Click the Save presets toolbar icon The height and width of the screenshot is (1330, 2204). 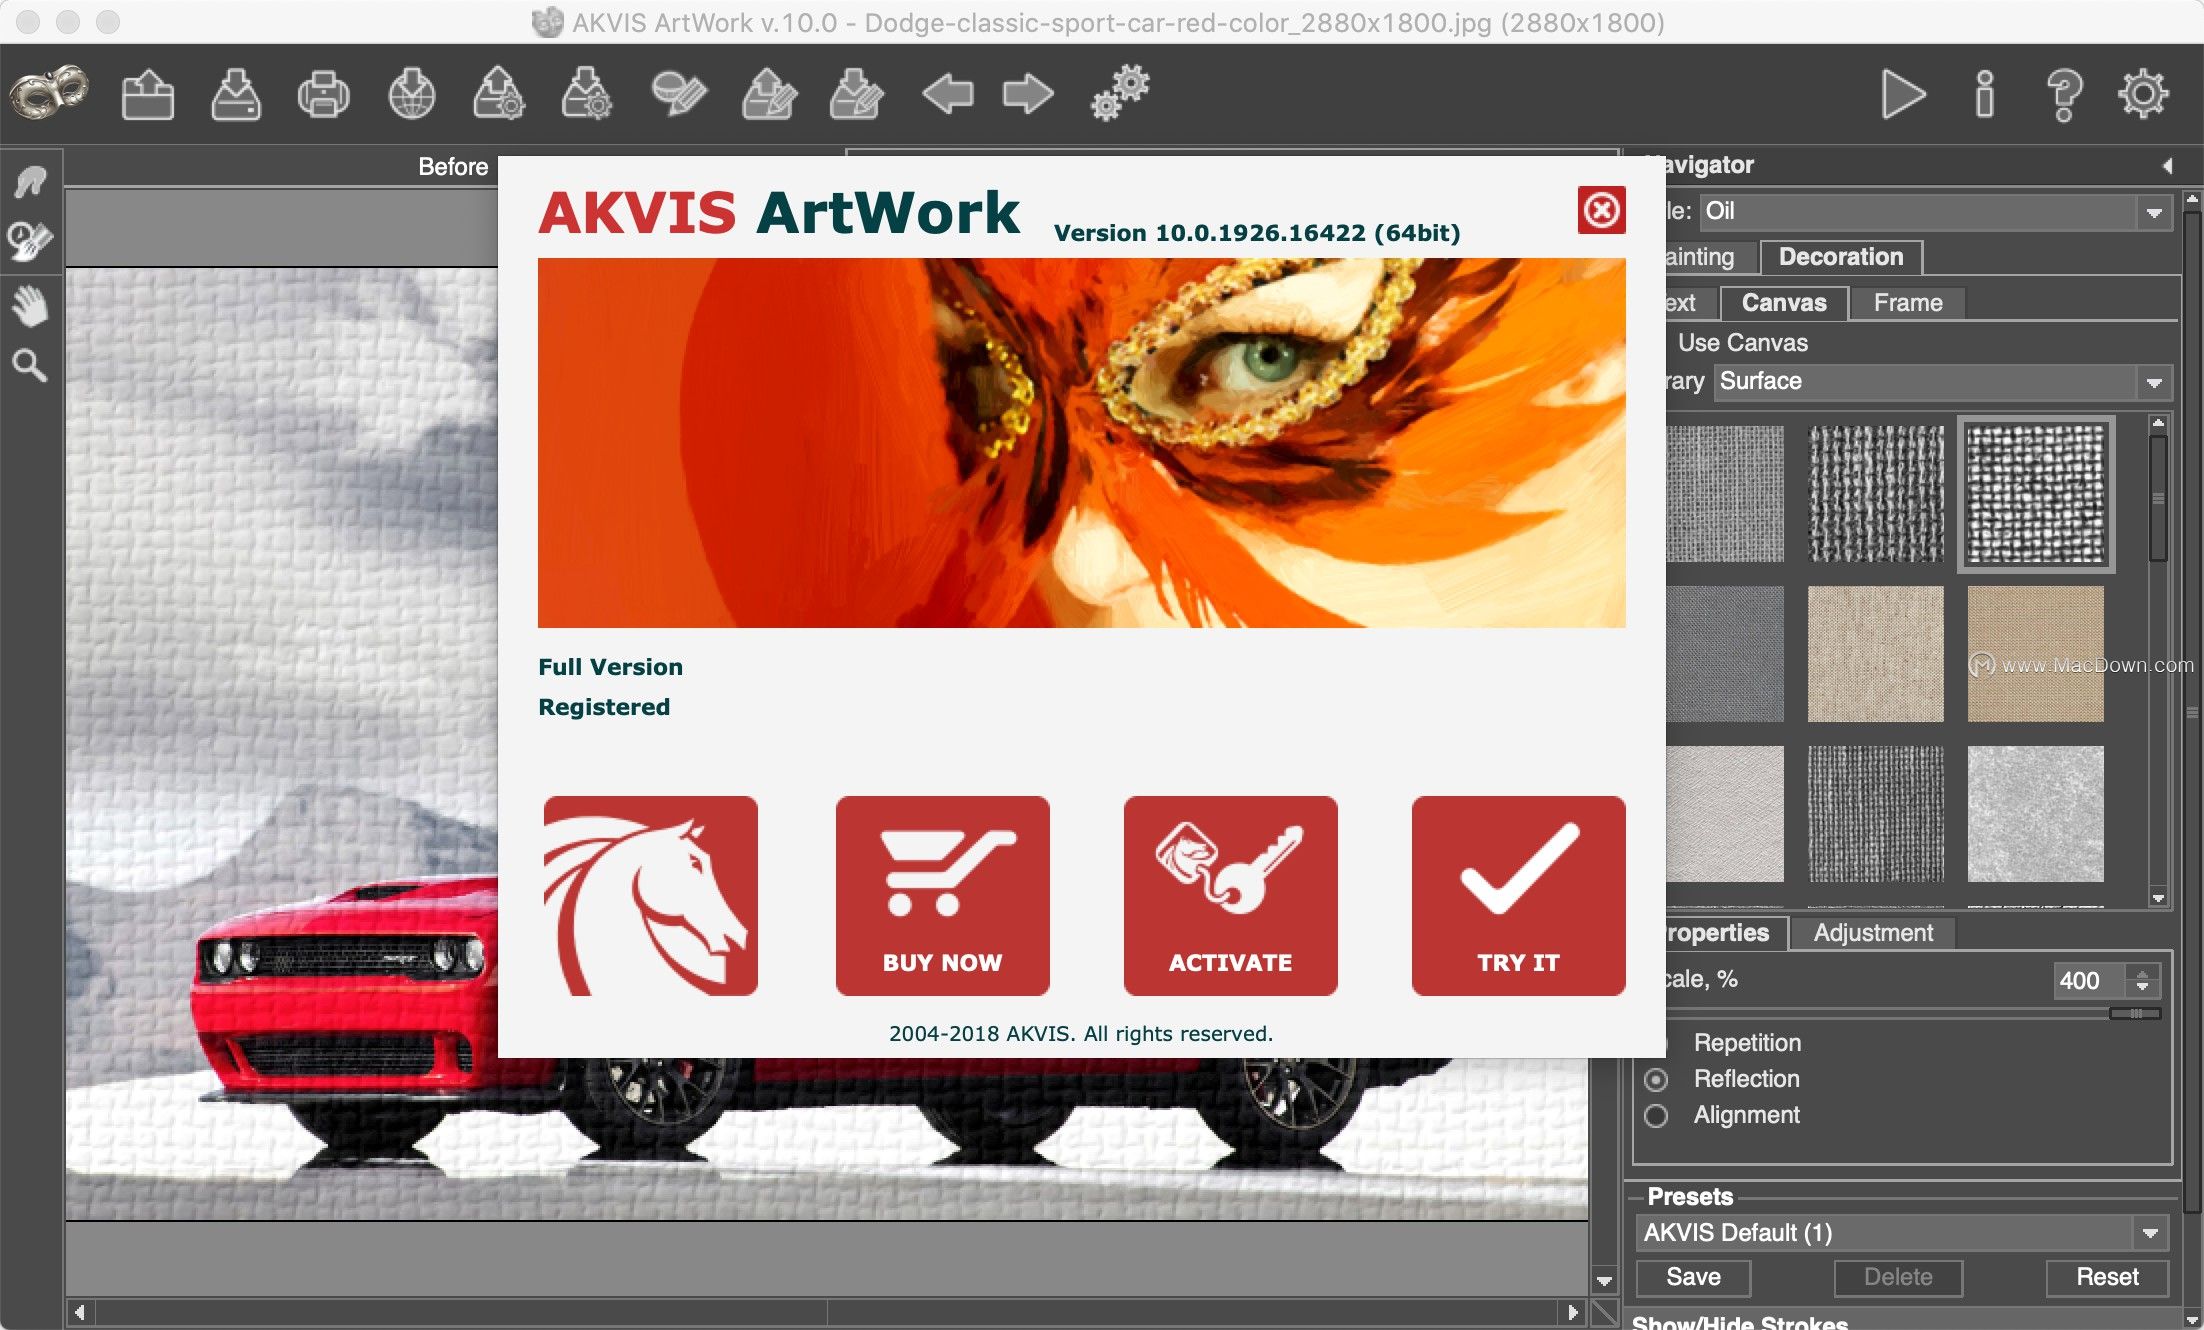click(587, 95)
